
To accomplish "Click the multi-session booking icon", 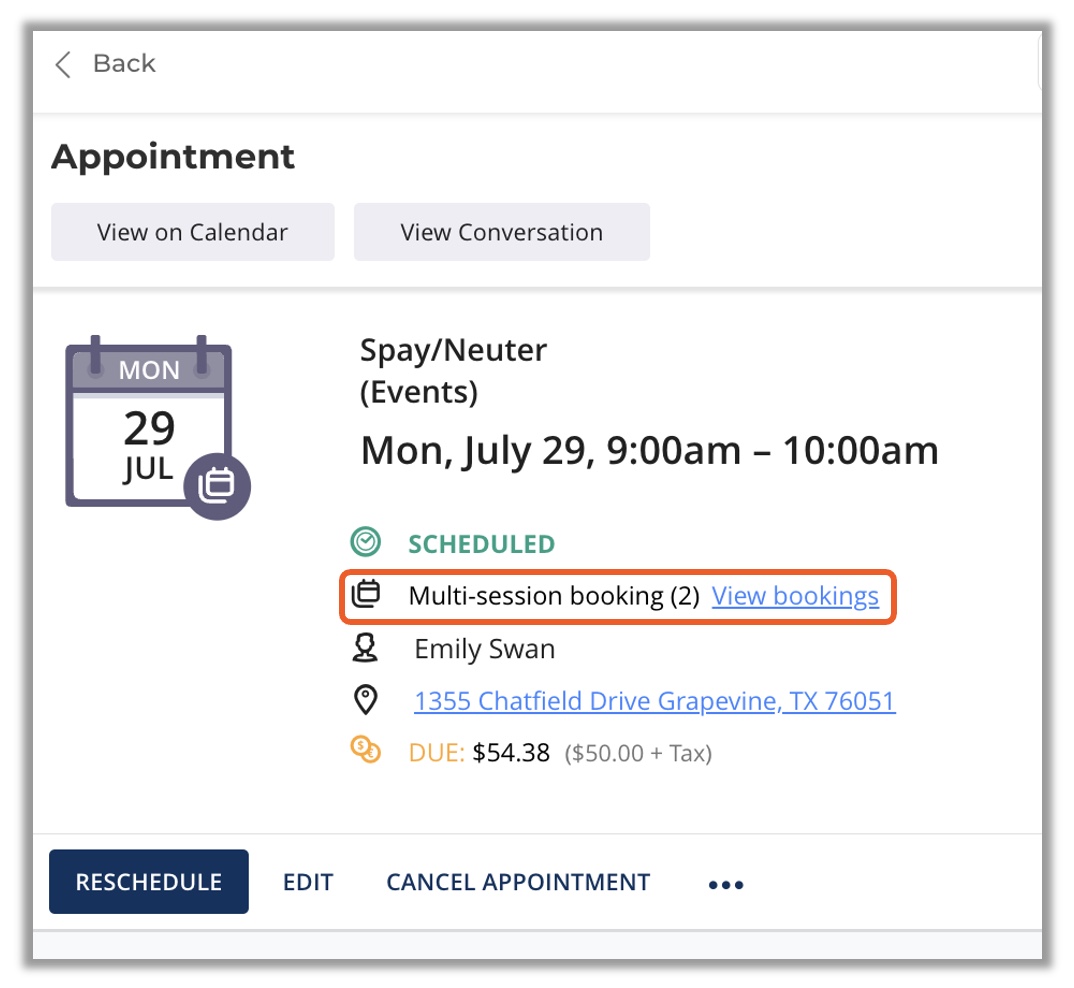I will [x=366, y=596].
